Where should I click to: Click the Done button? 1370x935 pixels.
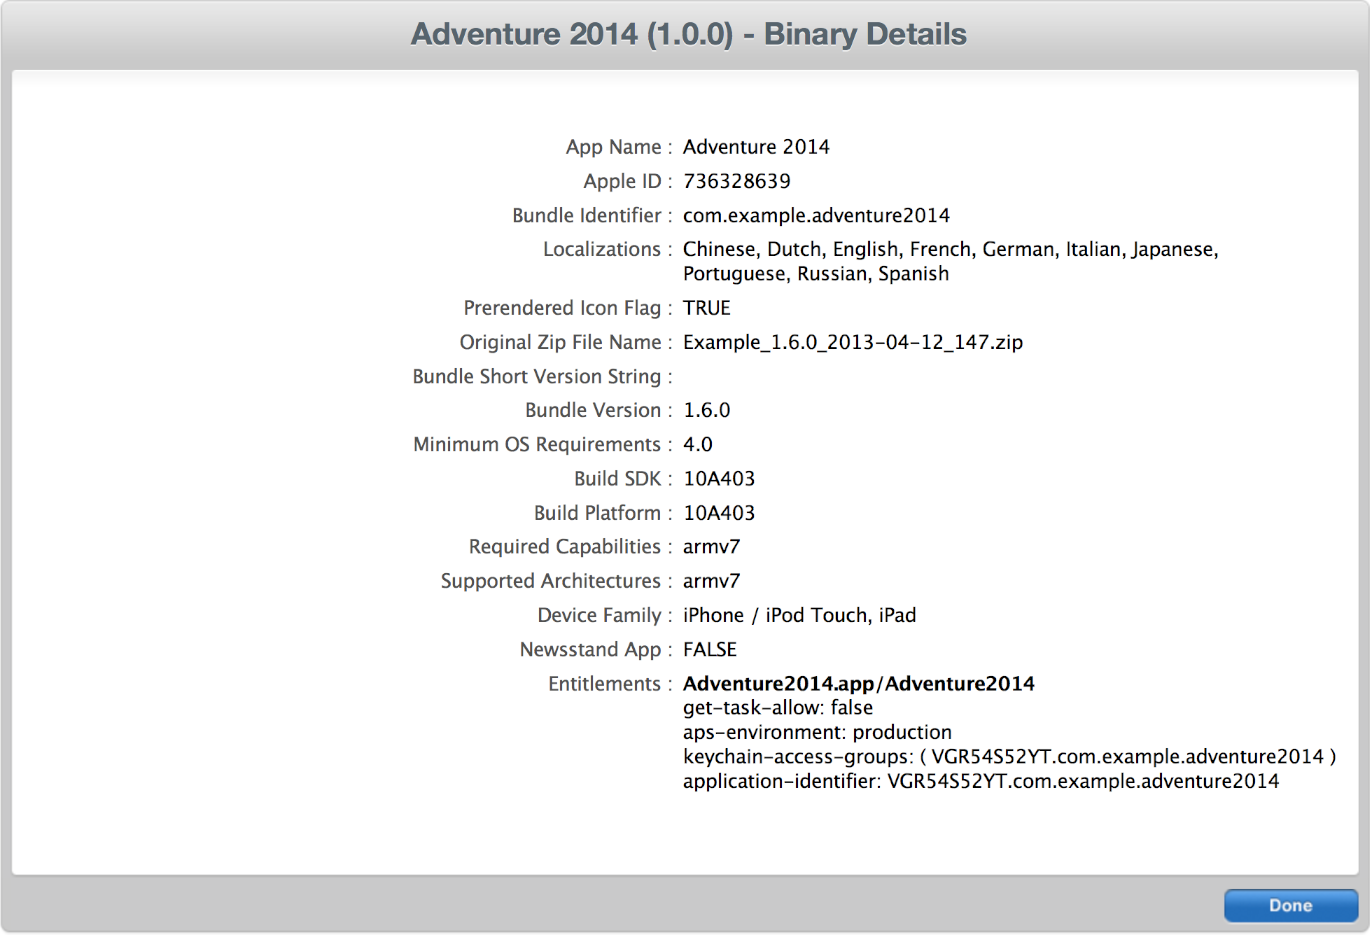1290,905
